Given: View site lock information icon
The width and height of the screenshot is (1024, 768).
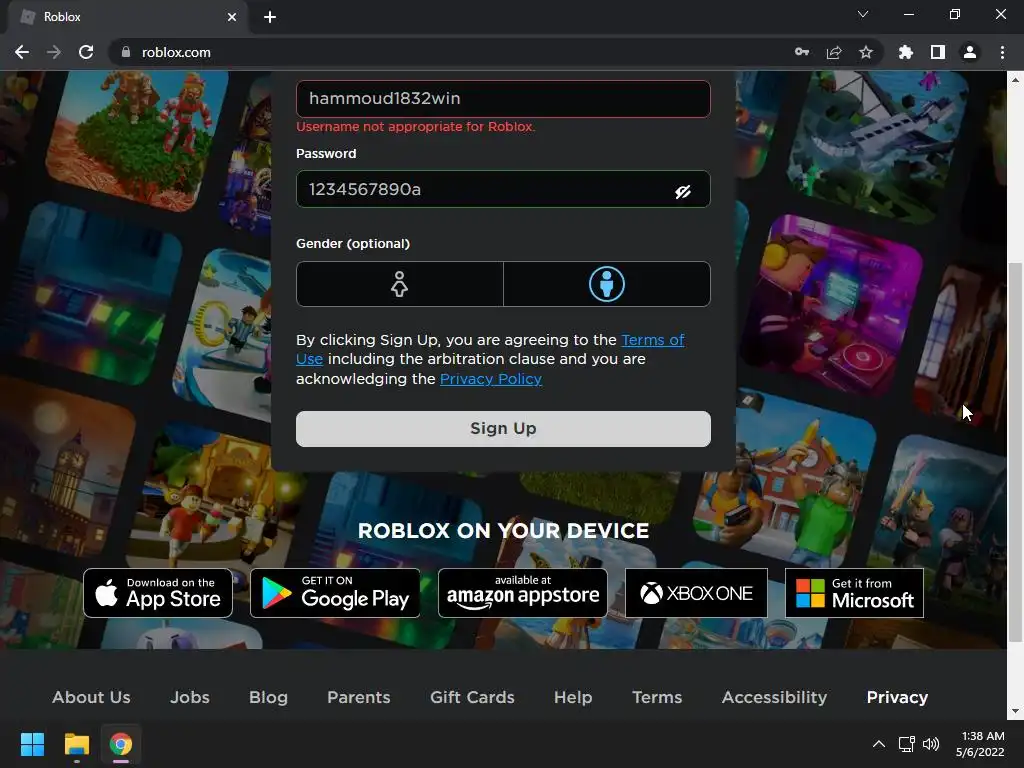Looking at the screenshot, I should point(126,52).
